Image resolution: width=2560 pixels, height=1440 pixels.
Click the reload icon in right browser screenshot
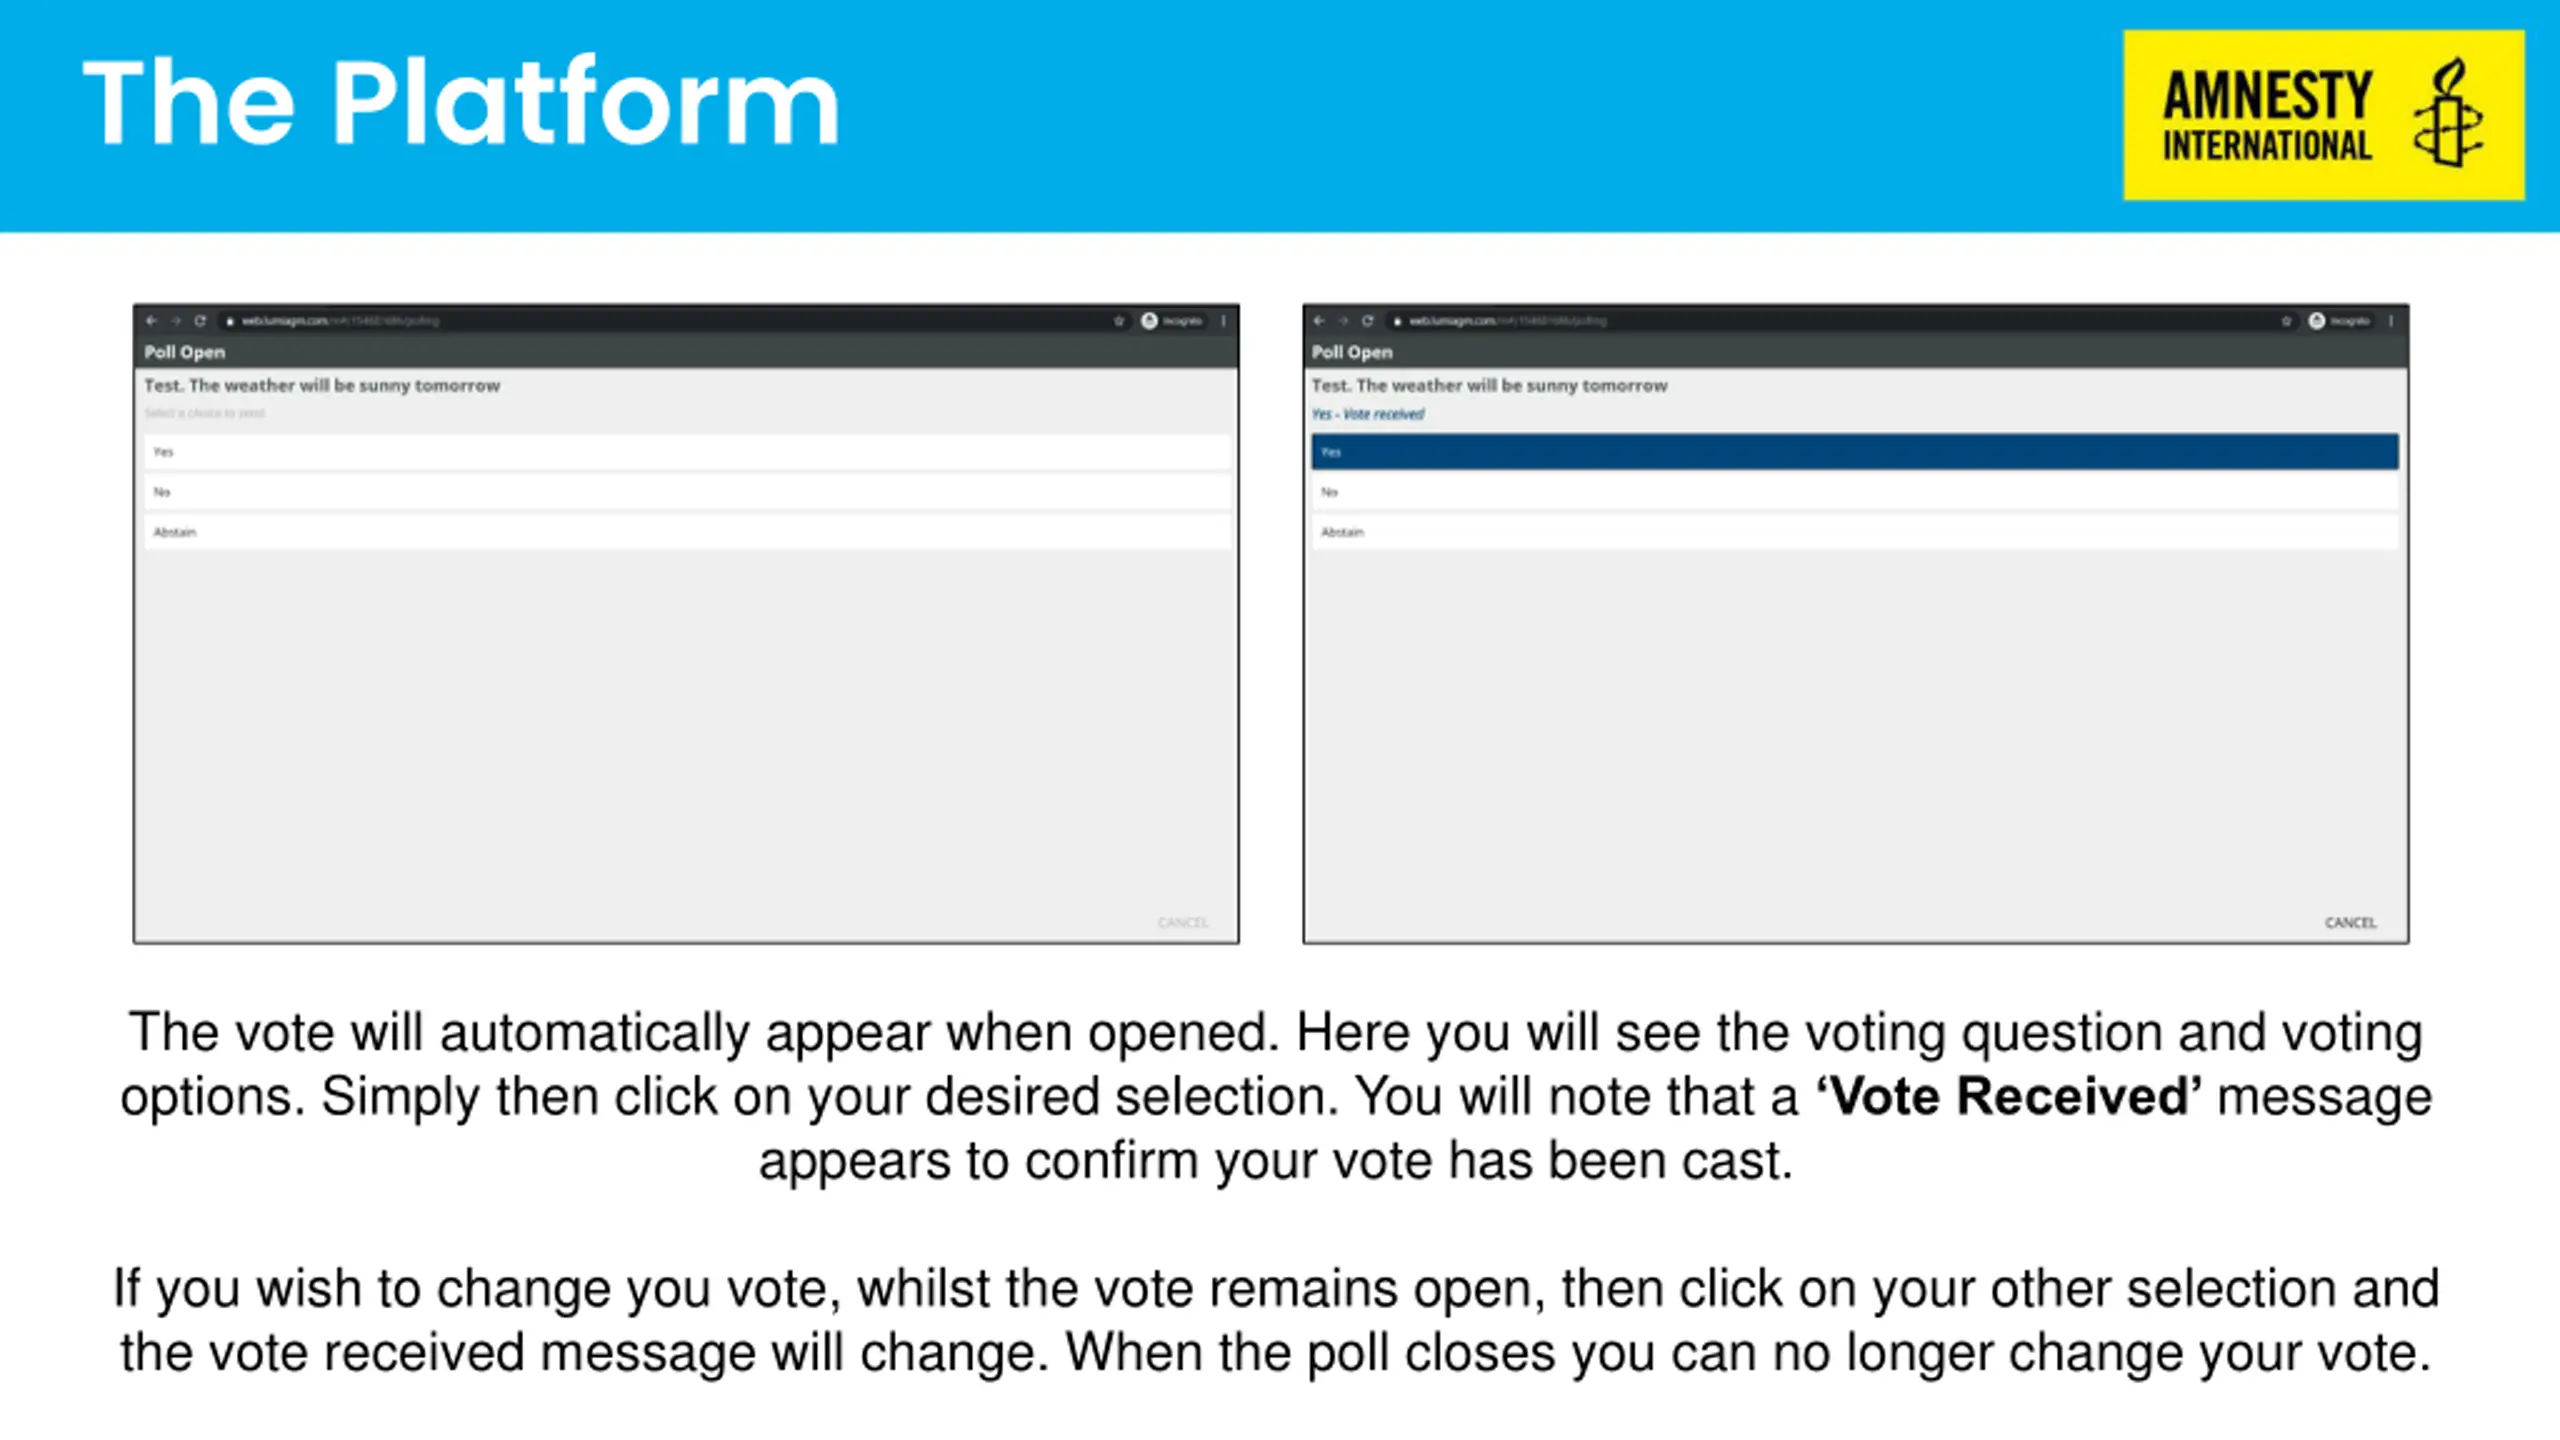pos(1367,321)
